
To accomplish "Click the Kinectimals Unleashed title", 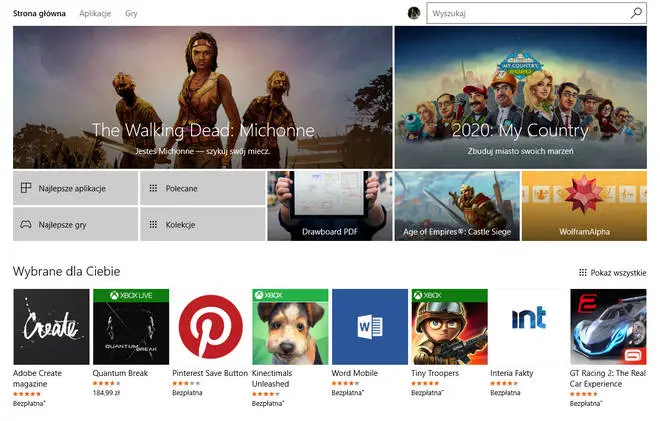I will [x=272, y=378].
